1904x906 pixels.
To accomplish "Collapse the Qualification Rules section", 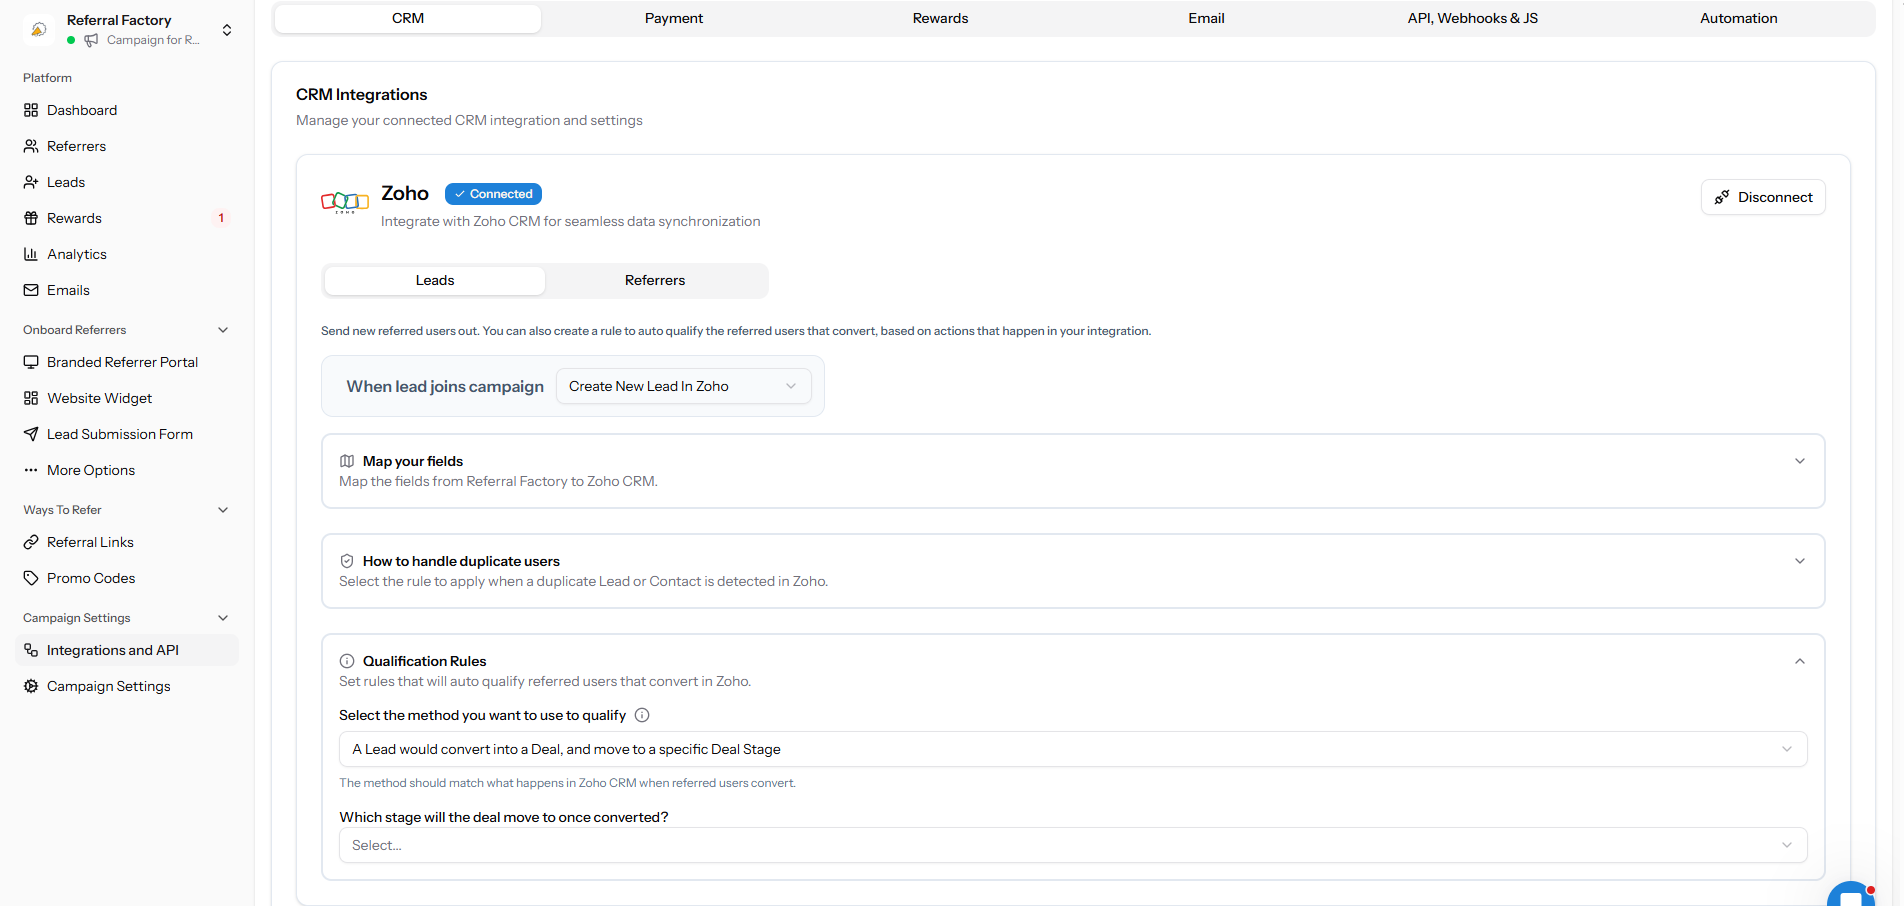I will pyautogui.click(x=1800, y=661).
